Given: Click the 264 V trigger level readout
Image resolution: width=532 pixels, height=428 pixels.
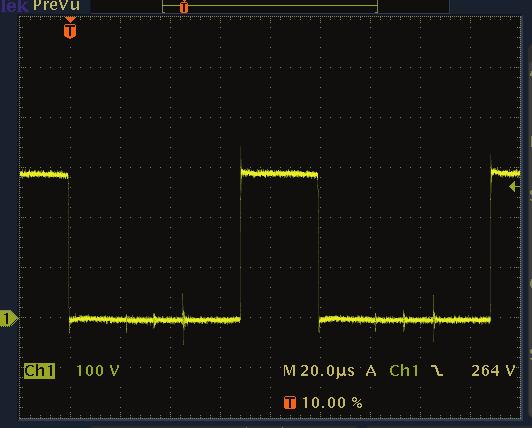Looking at the screenshot, I should click(x=493, y=371).
